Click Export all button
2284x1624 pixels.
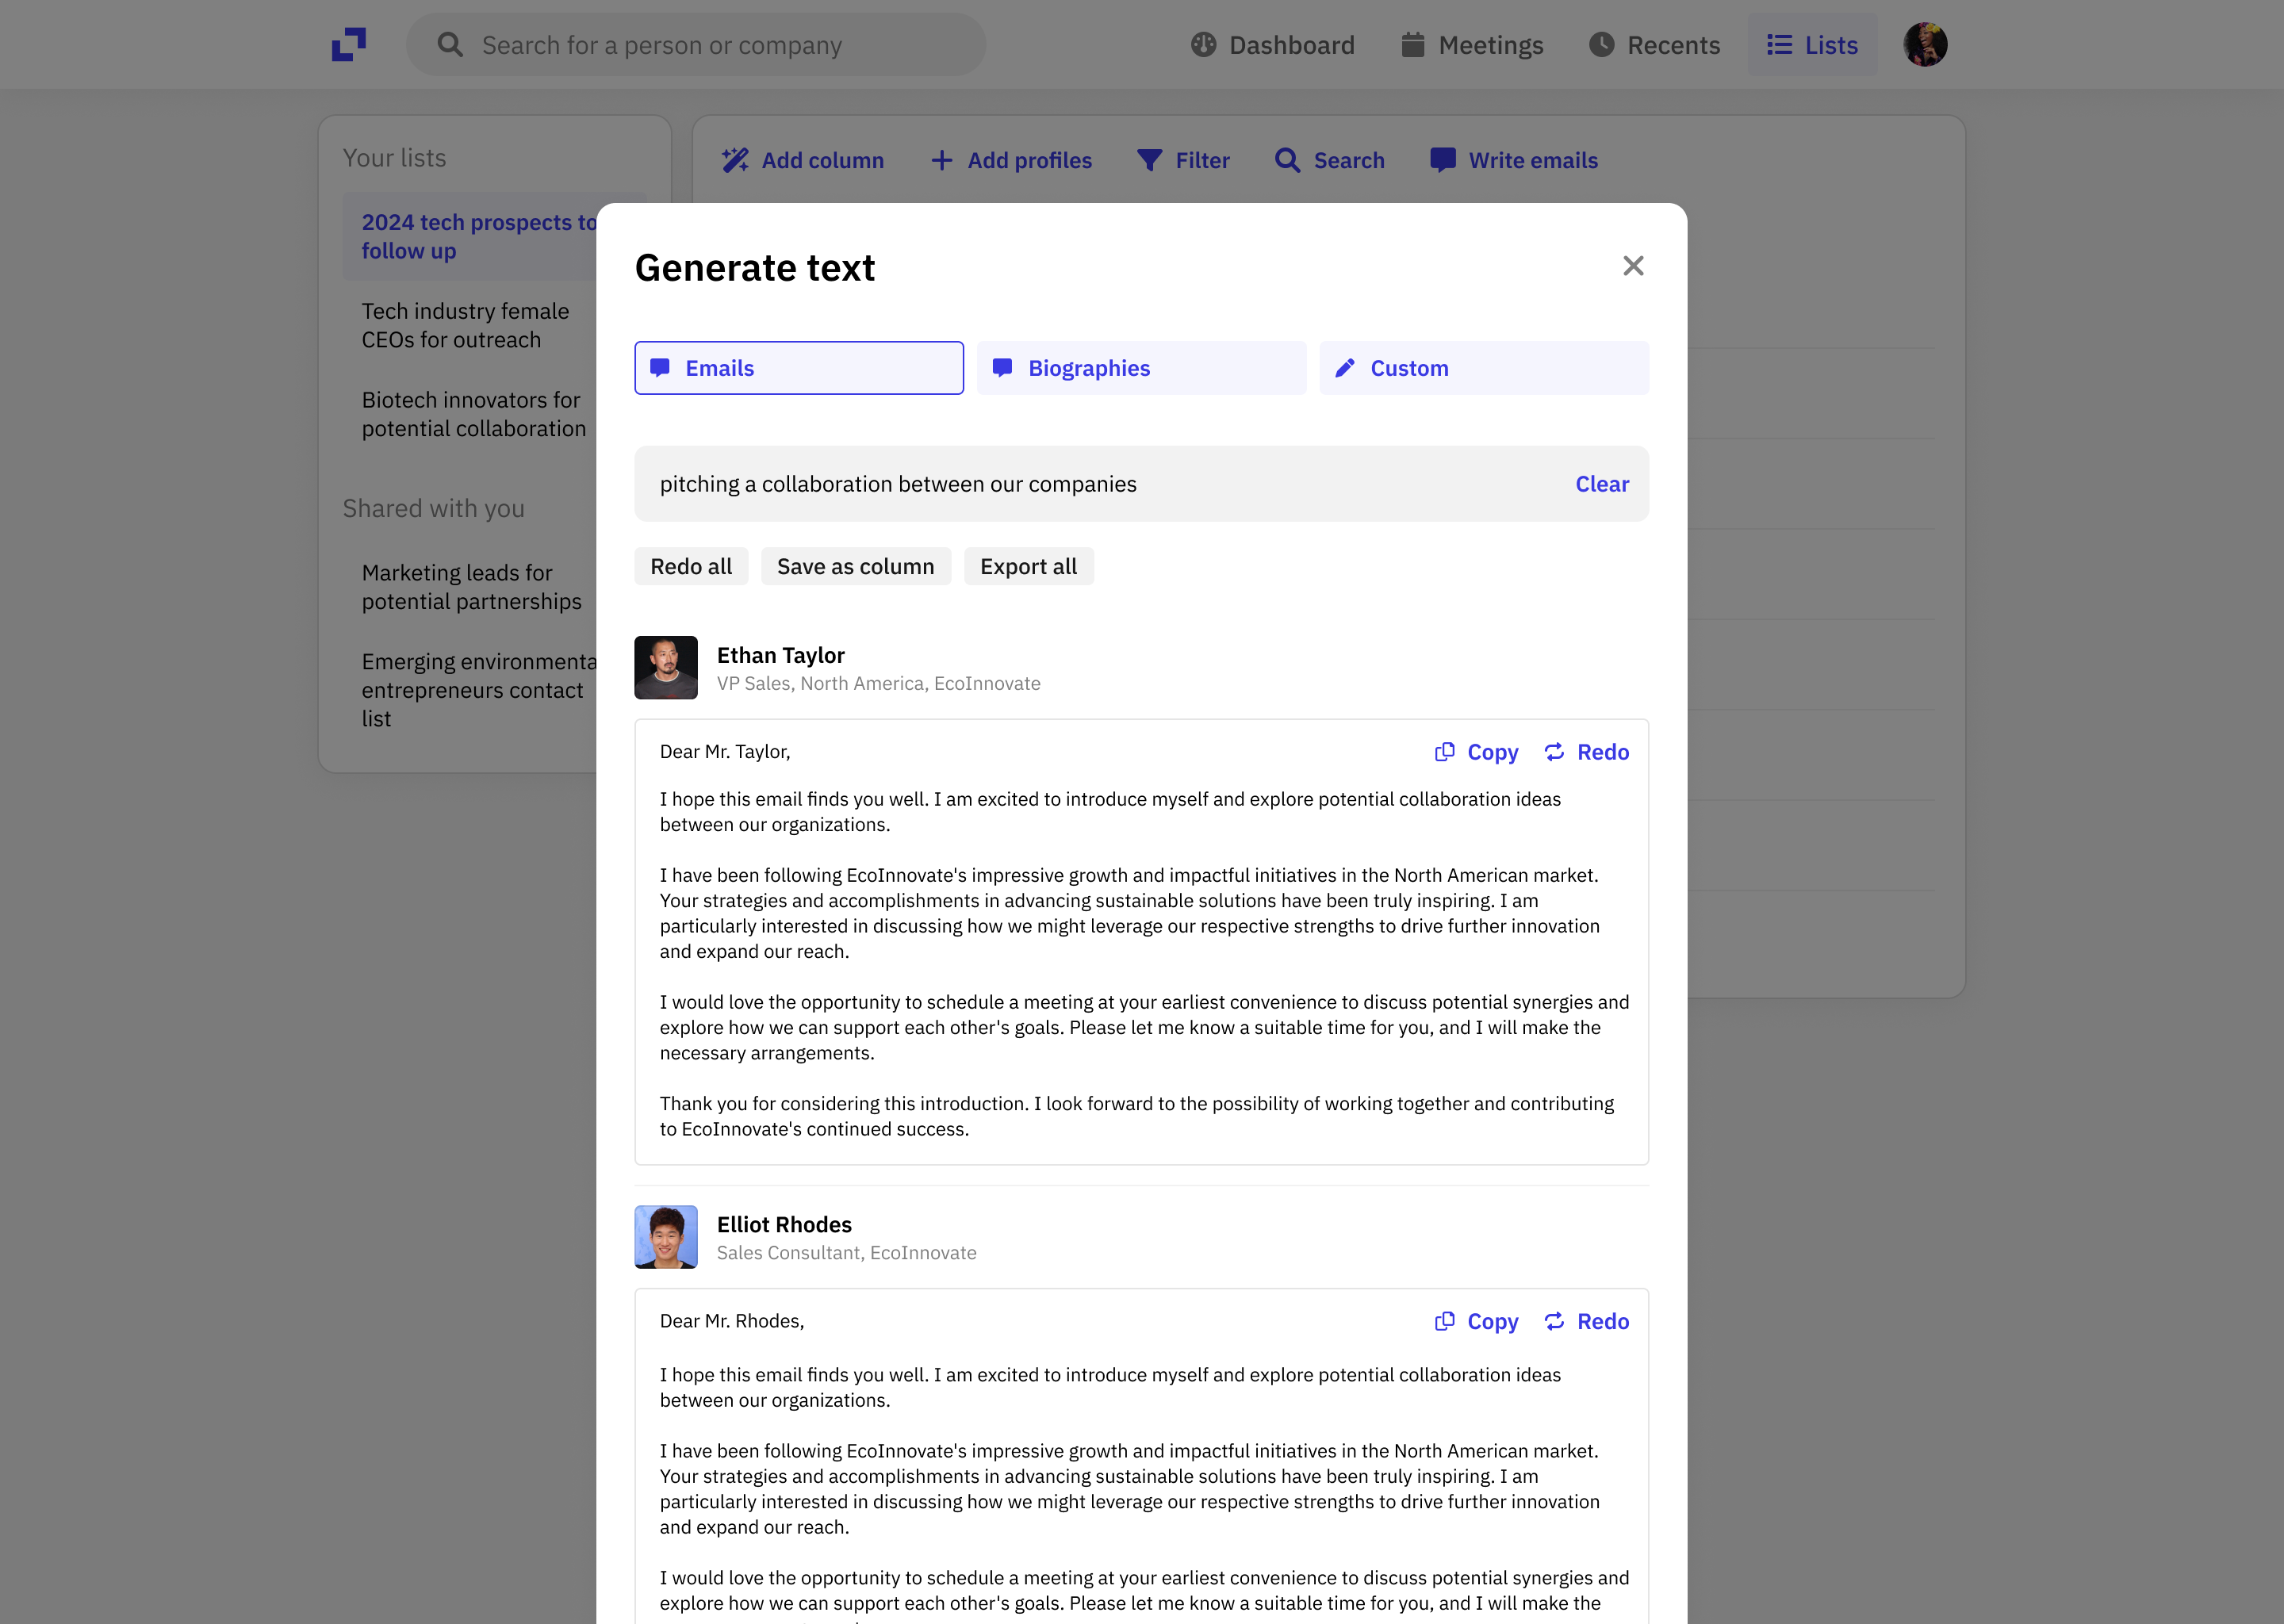1028,566
